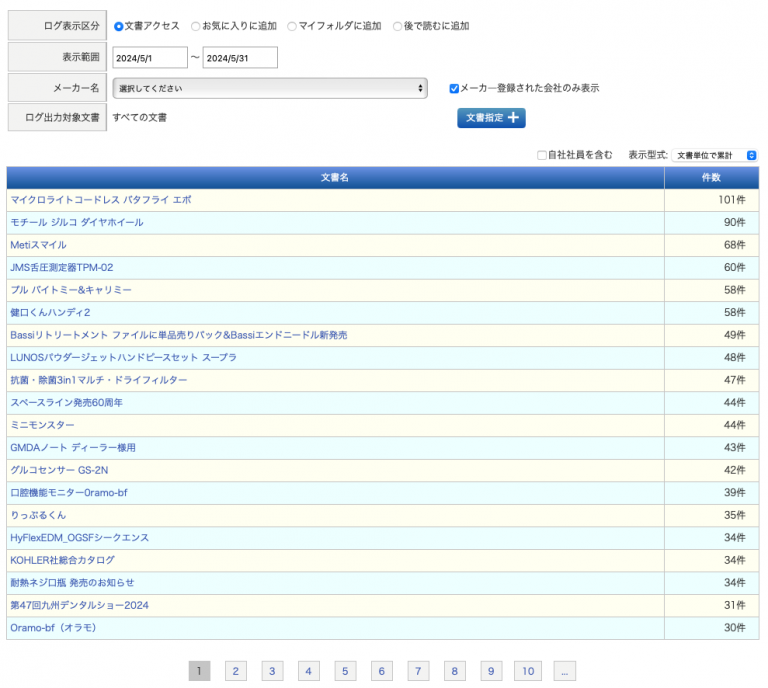Image resolution: width=768 pixels, height=688 pixels.
Task: Enable the 自社社員を含む checkbox
Action: click(x=542, y=155)
